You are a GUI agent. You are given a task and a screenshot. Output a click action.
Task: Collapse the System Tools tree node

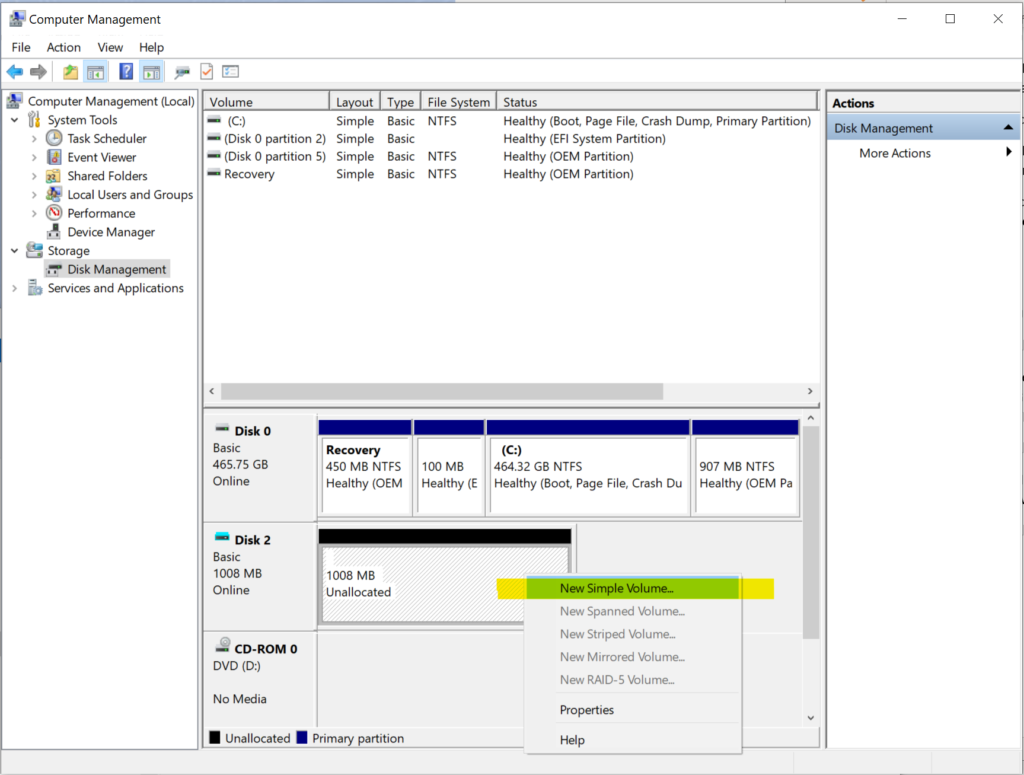tap(15, 120)
